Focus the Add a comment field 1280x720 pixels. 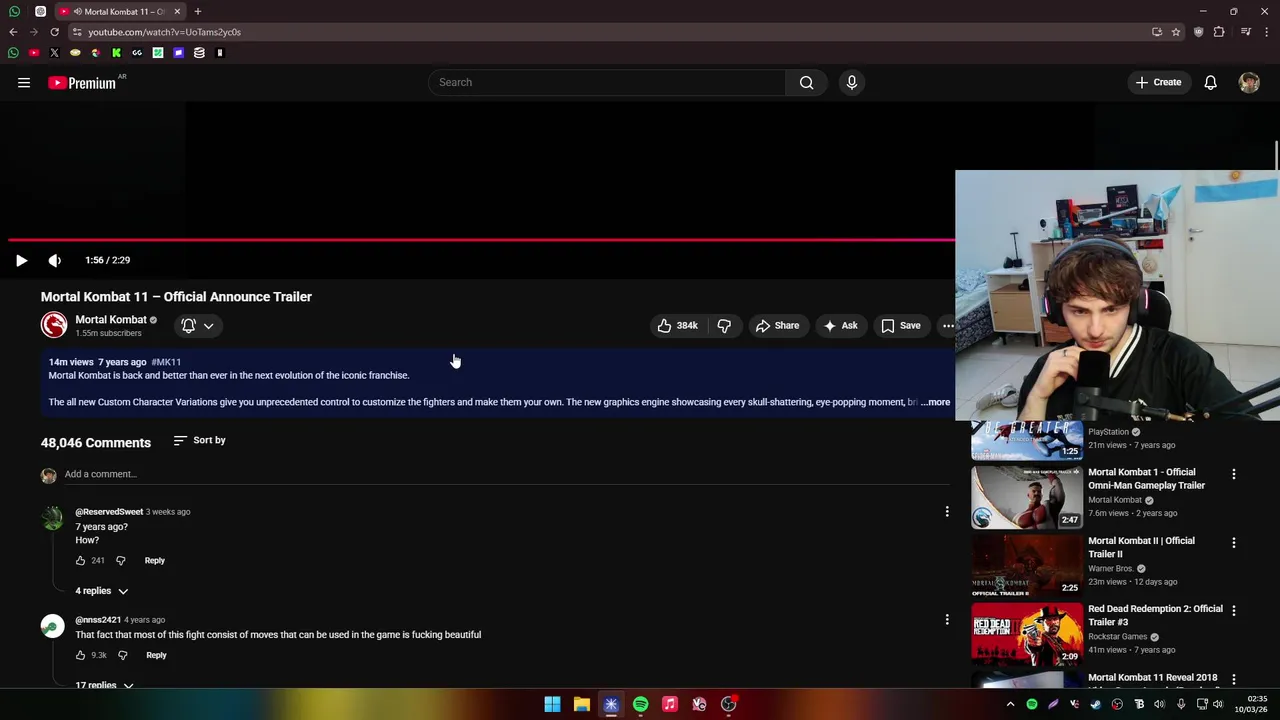(x=506, y=474)
